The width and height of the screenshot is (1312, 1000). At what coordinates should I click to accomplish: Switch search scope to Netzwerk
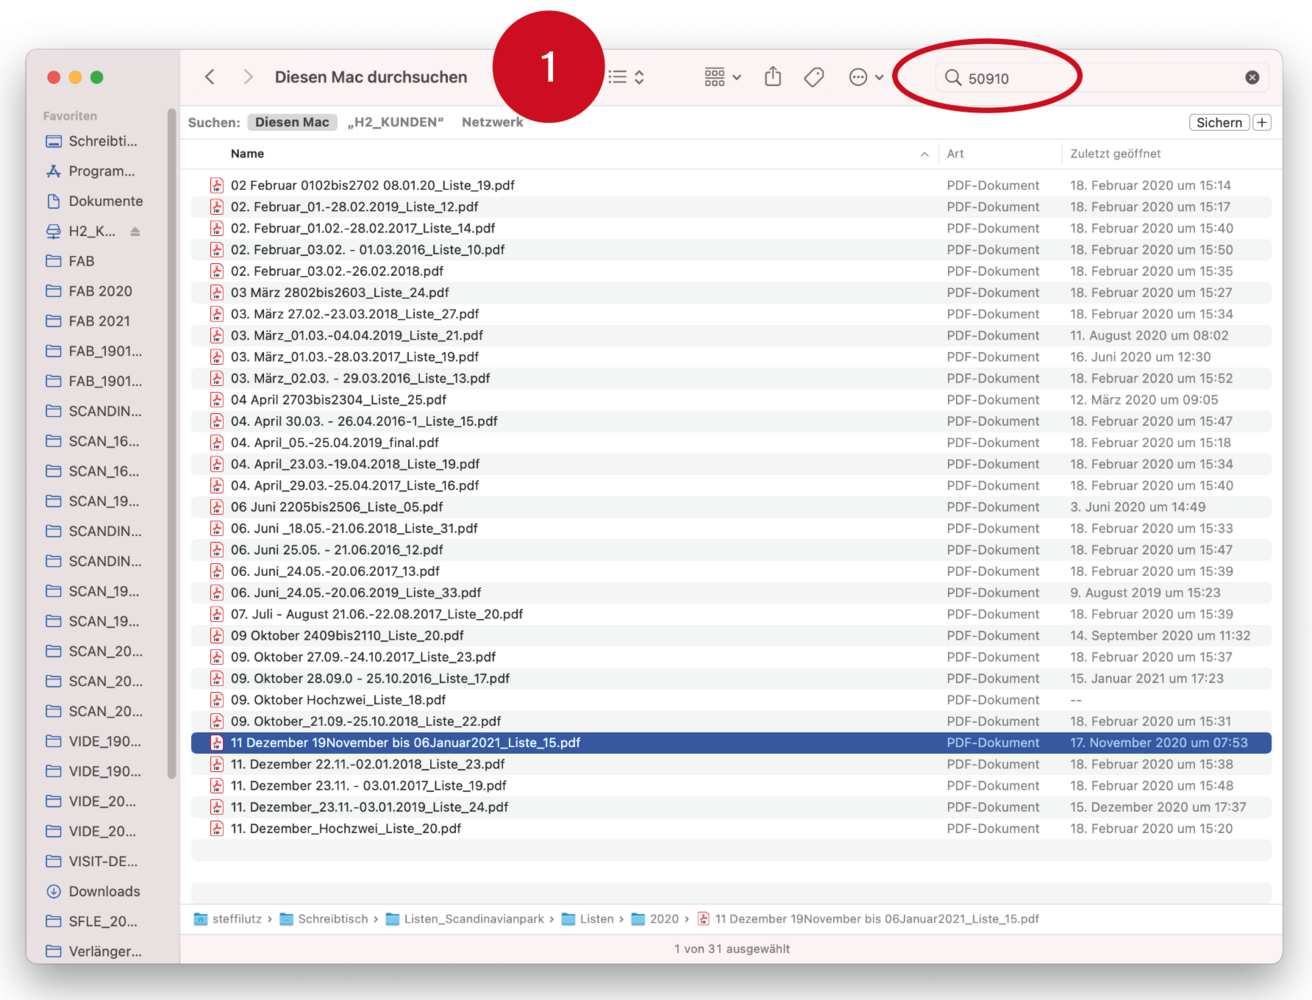pos(492,122)
